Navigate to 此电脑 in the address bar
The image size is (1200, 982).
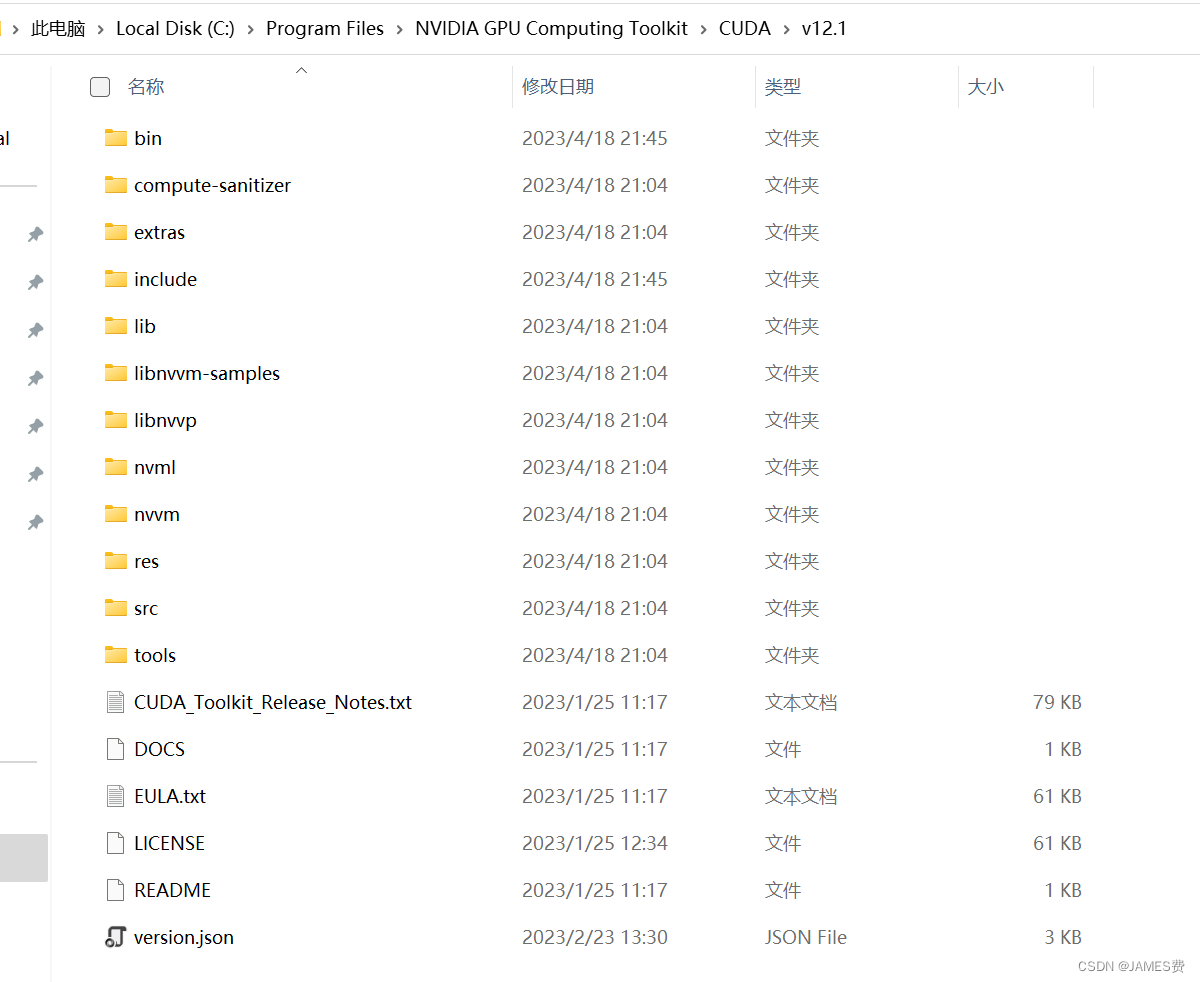tap(58, 28)
